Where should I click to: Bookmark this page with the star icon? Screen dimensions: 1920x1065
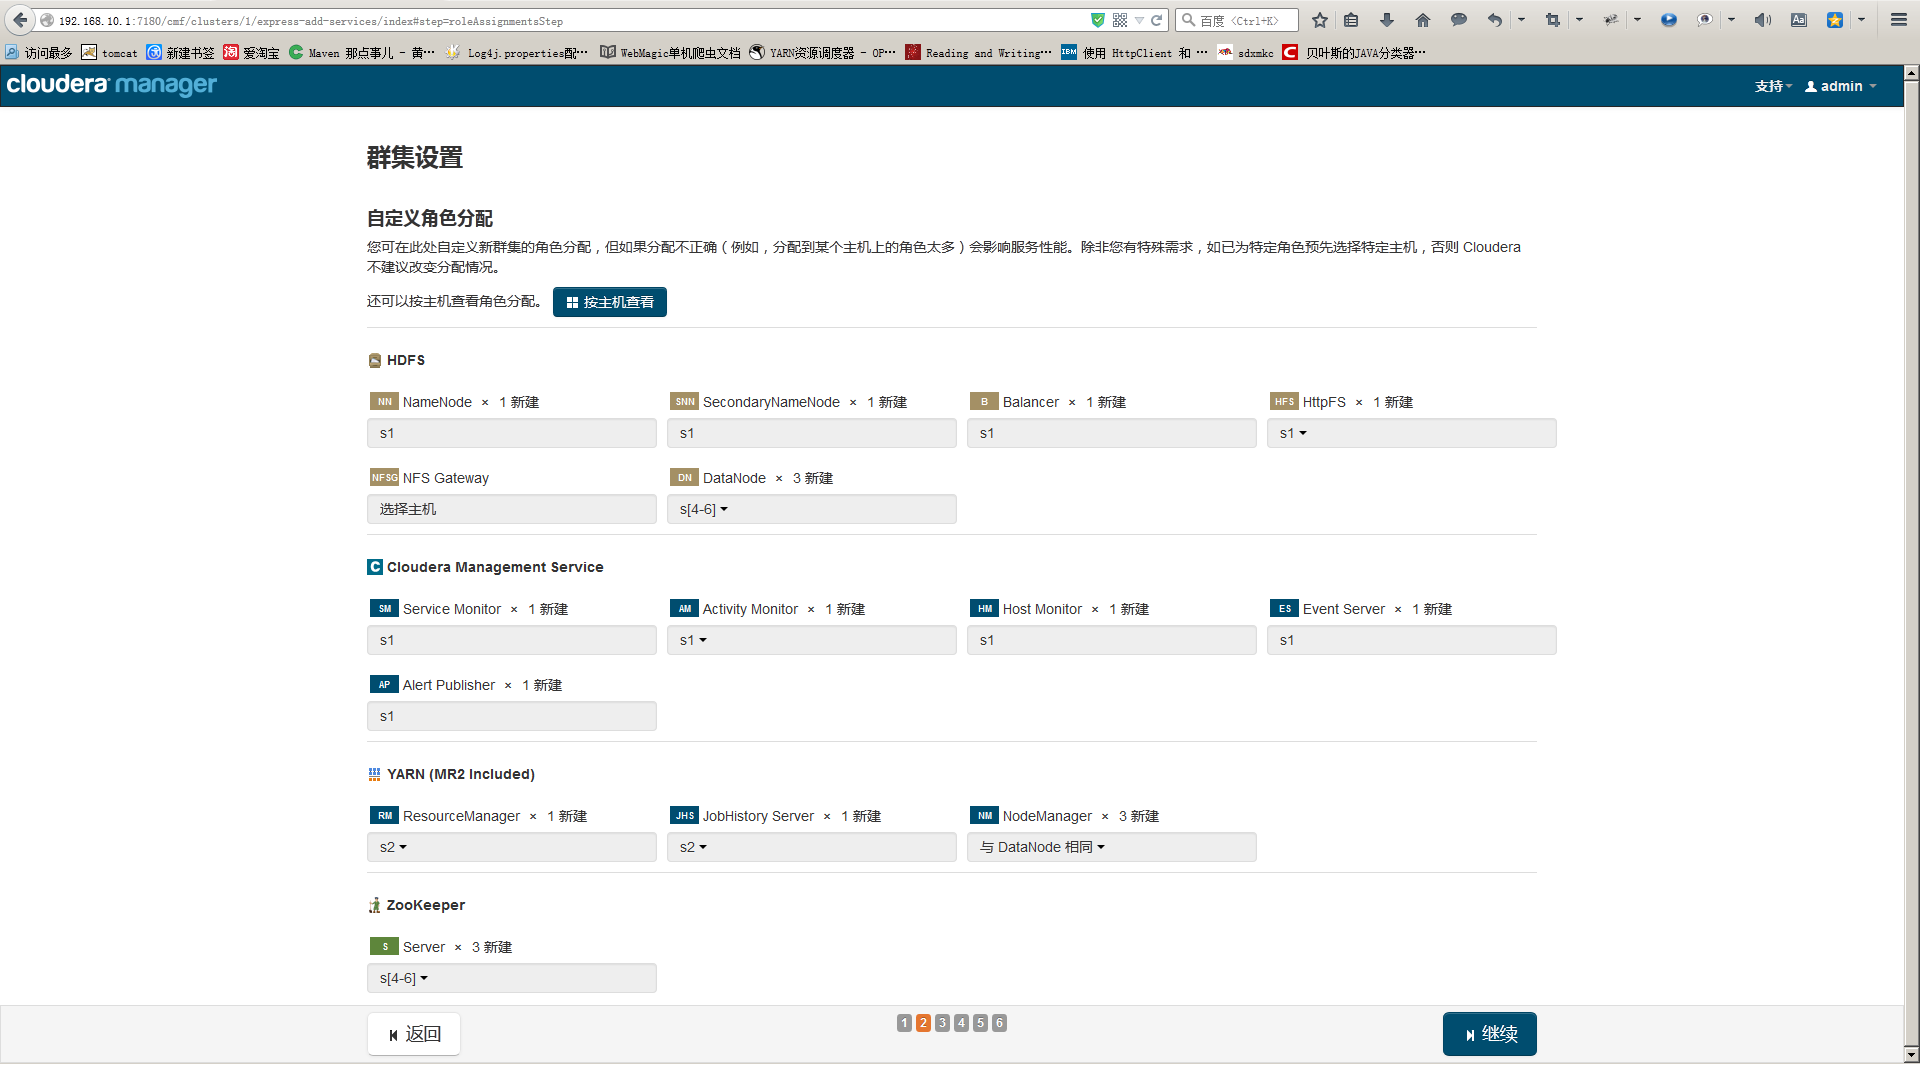coord(1320,20)
